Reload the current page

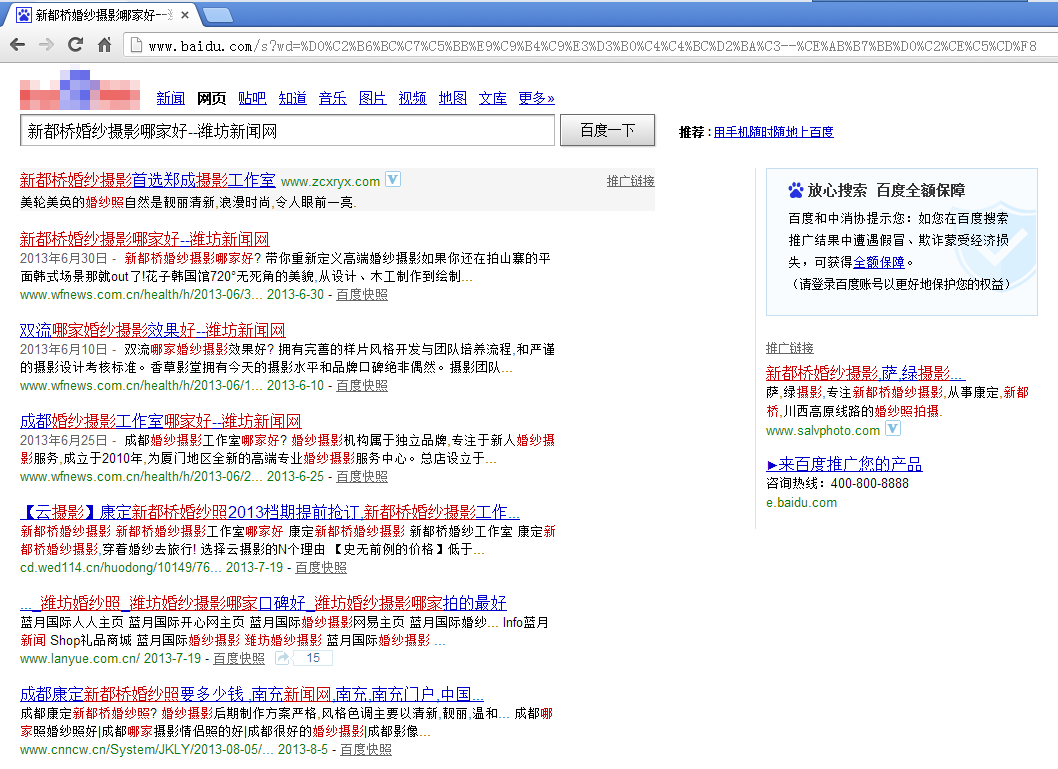[x=75, y=45]
